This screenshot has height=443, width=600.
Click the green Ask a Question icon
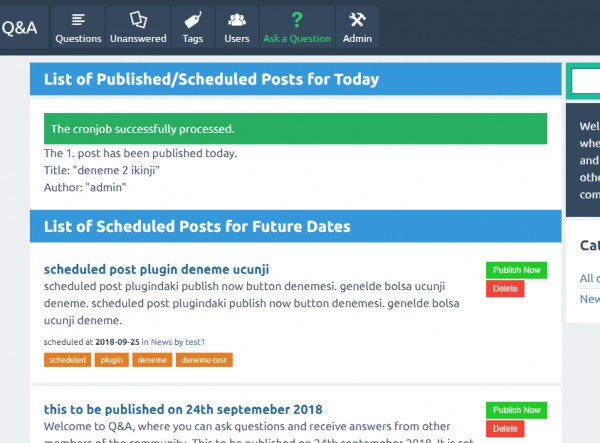pyautogui.click(x=296, y=19)
